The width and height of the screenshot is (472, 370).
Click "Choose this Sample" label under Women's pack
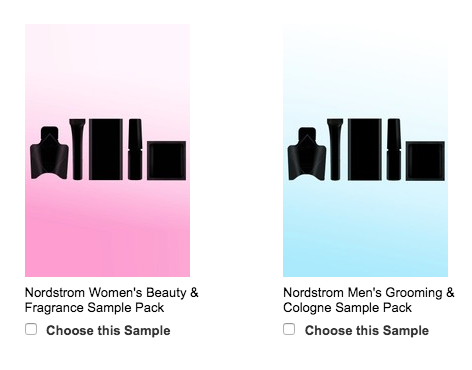[x=108, y=331]
